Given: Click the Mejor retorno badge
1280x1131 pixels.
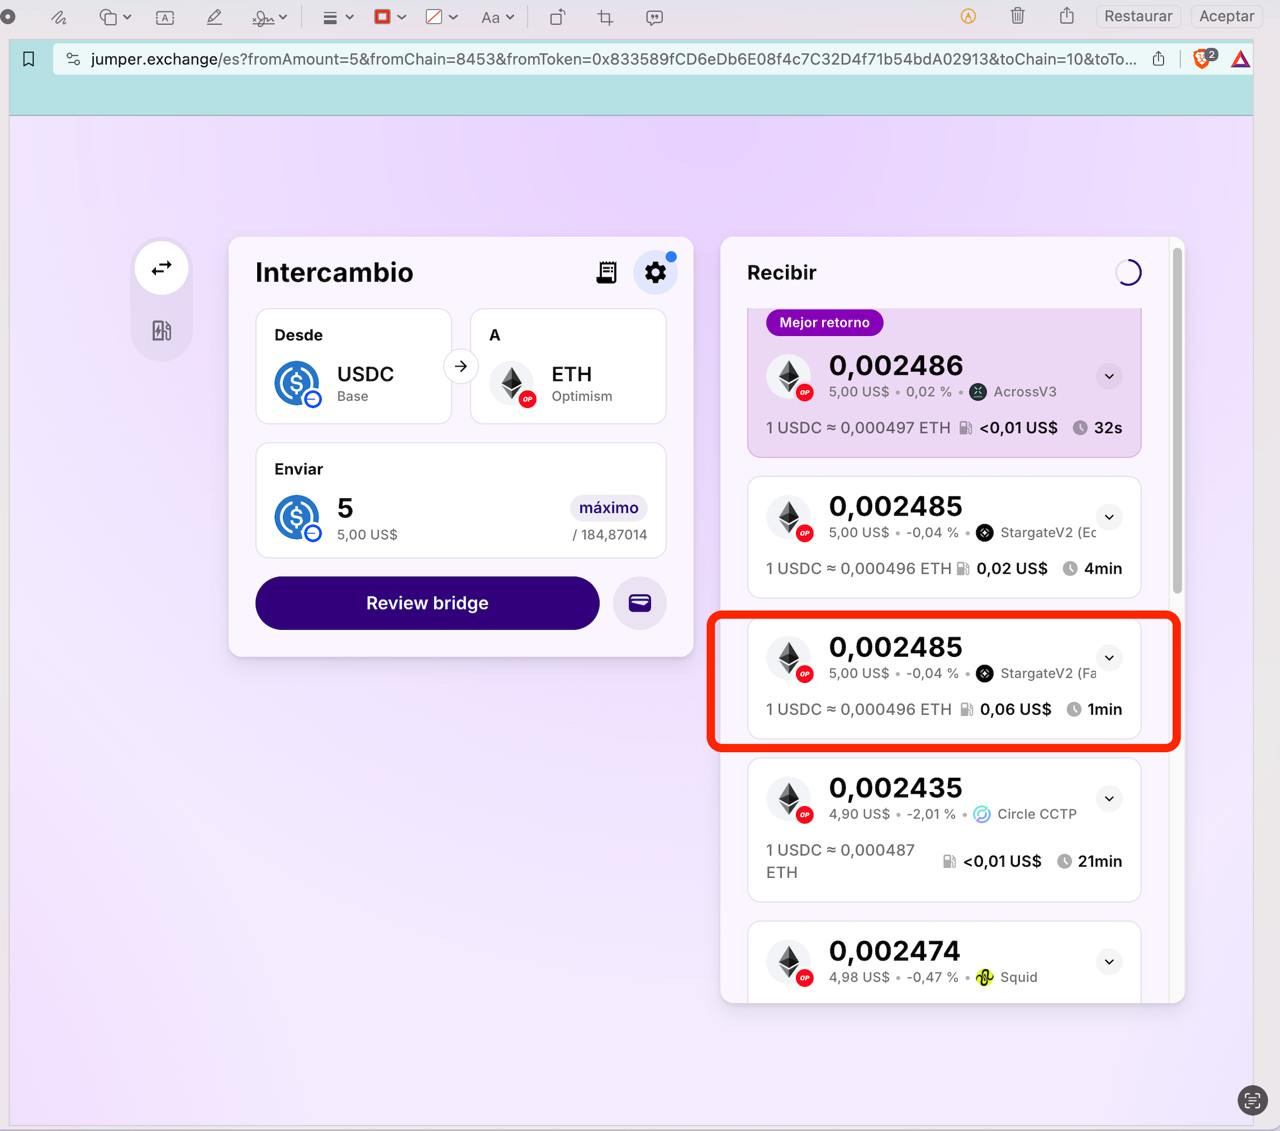Looking at the screenshot, I should [x=824, y=322].
